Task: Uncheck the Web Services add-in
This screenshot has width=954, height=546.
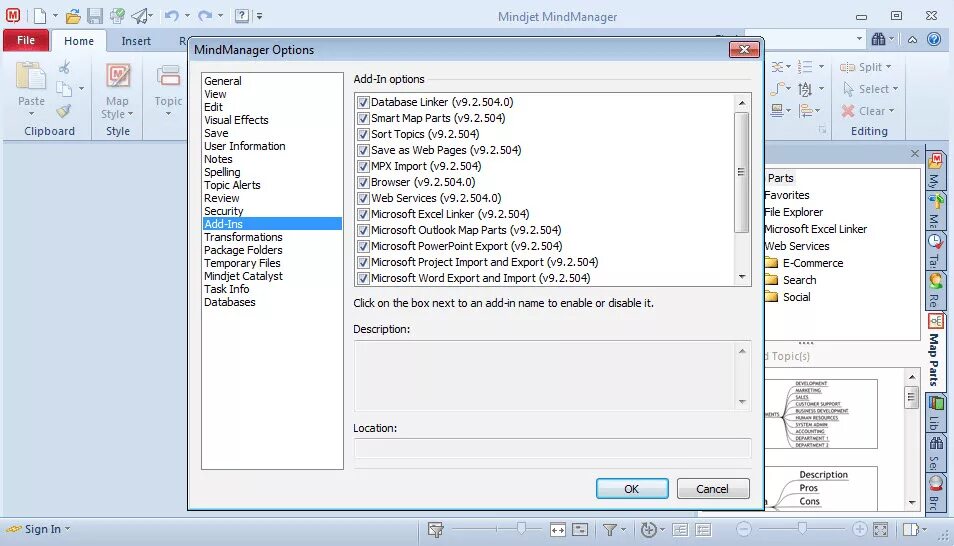Action: (363, 198)
